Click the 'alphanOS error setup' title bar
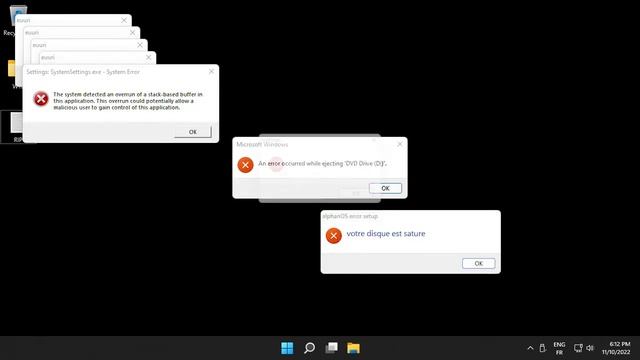Screen dimensions: 640x360 (410, 216)
